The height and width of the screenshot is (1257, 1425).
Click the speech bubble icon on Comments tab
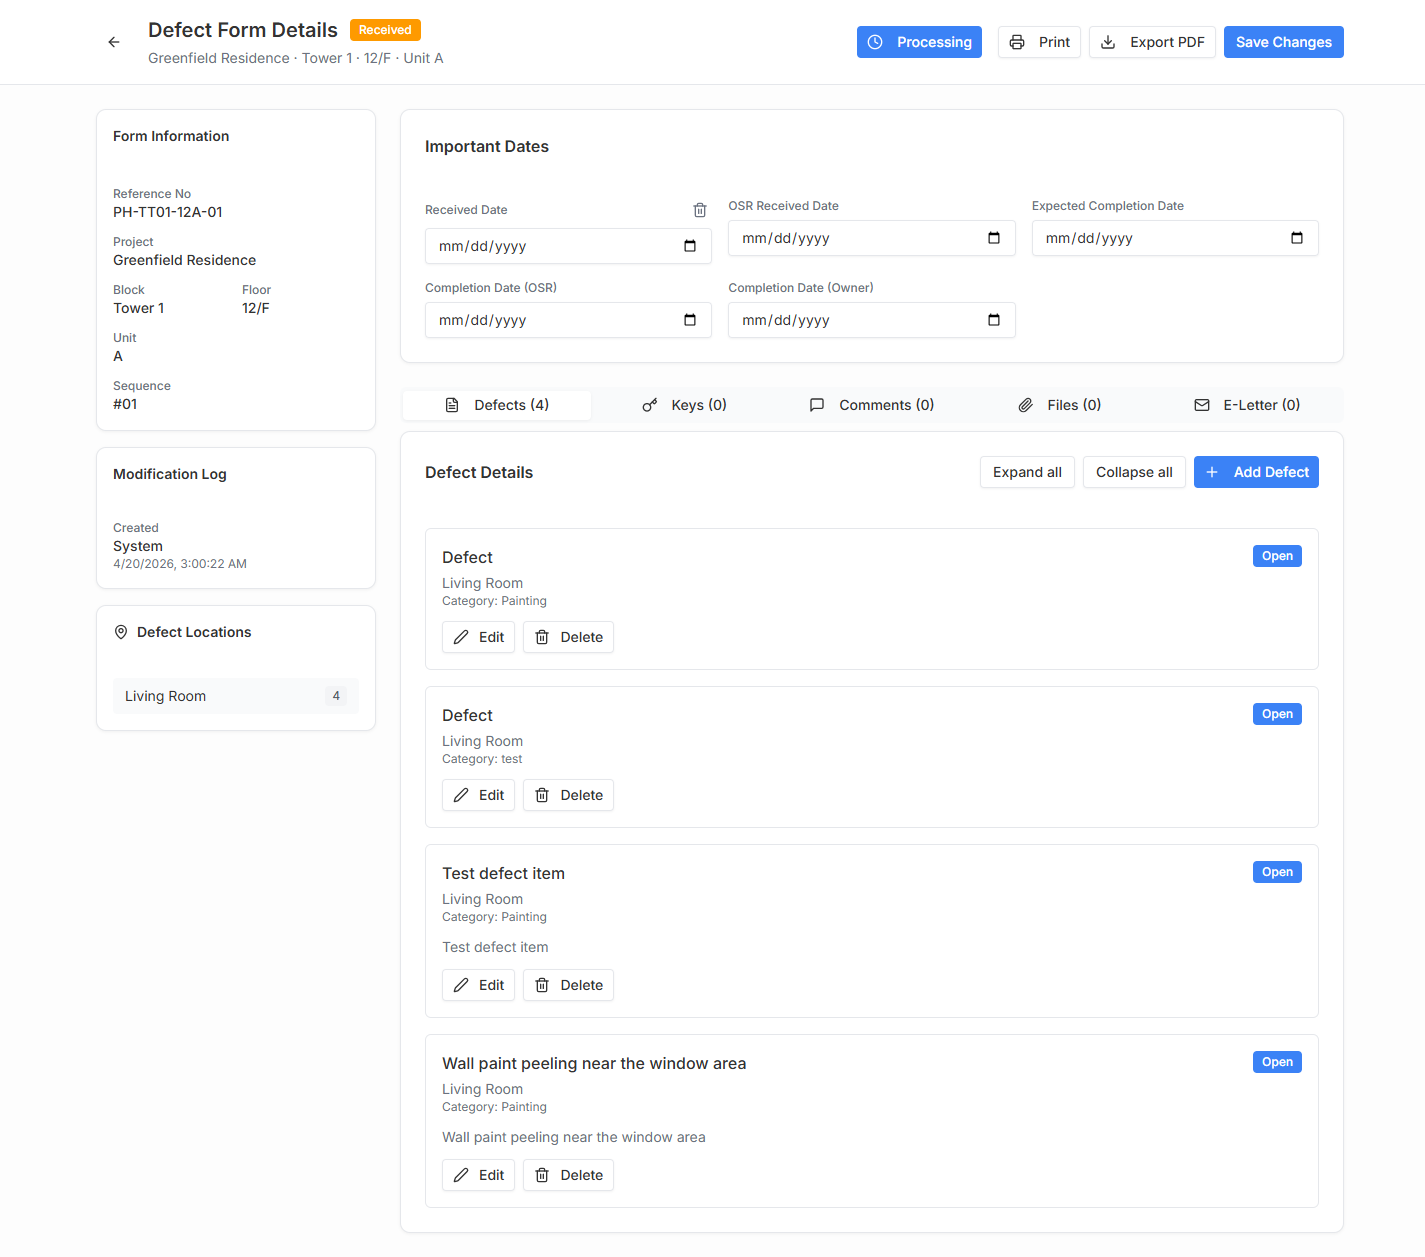tap(817, 405)
